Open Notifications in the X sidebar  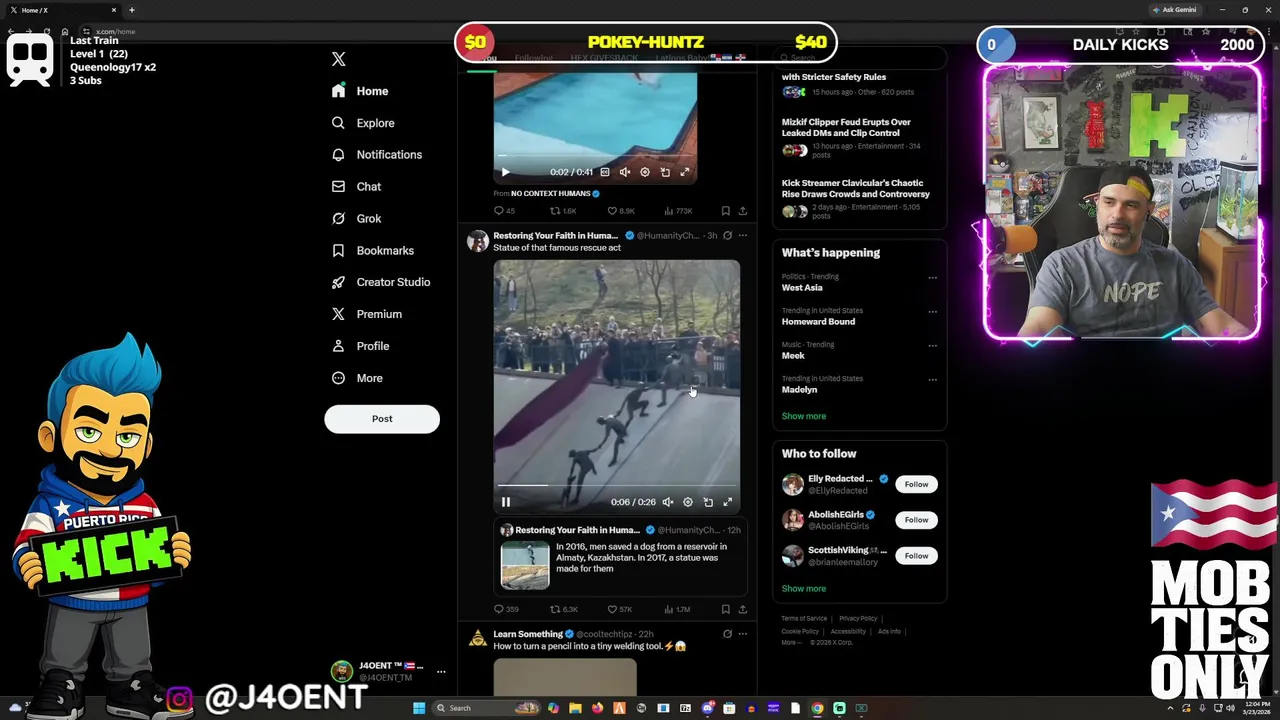pyautogui.click(x=376, y=155)
